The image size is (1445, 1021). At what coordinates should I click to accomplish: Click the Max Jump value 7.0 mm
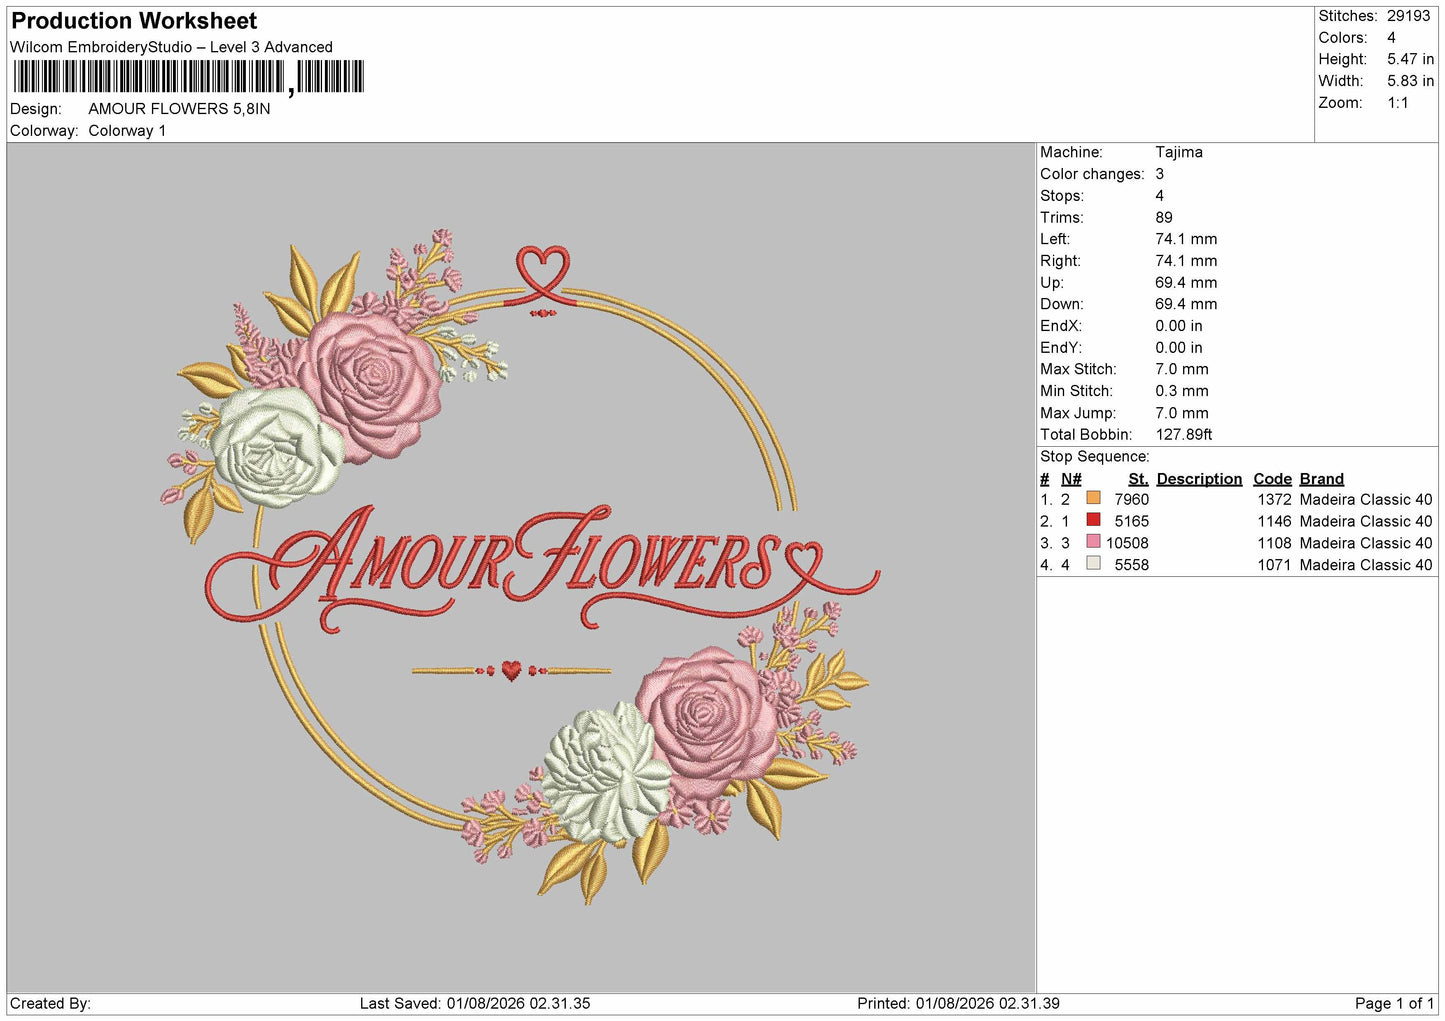click(x=1182, y=413)
